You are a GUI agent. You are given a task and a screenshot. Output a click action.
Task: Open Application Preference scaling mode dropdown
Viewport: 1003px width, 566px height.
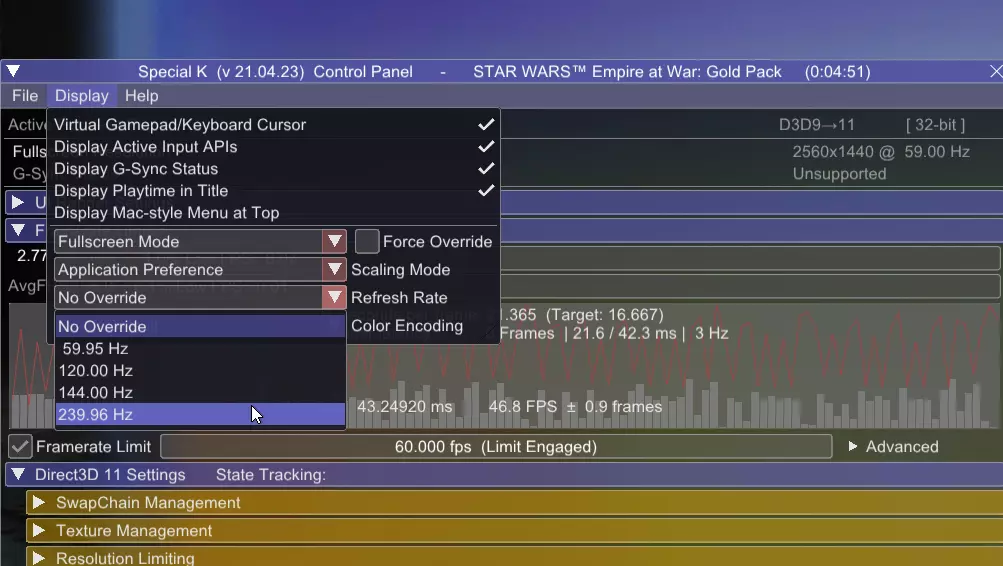tap(200, 270)
